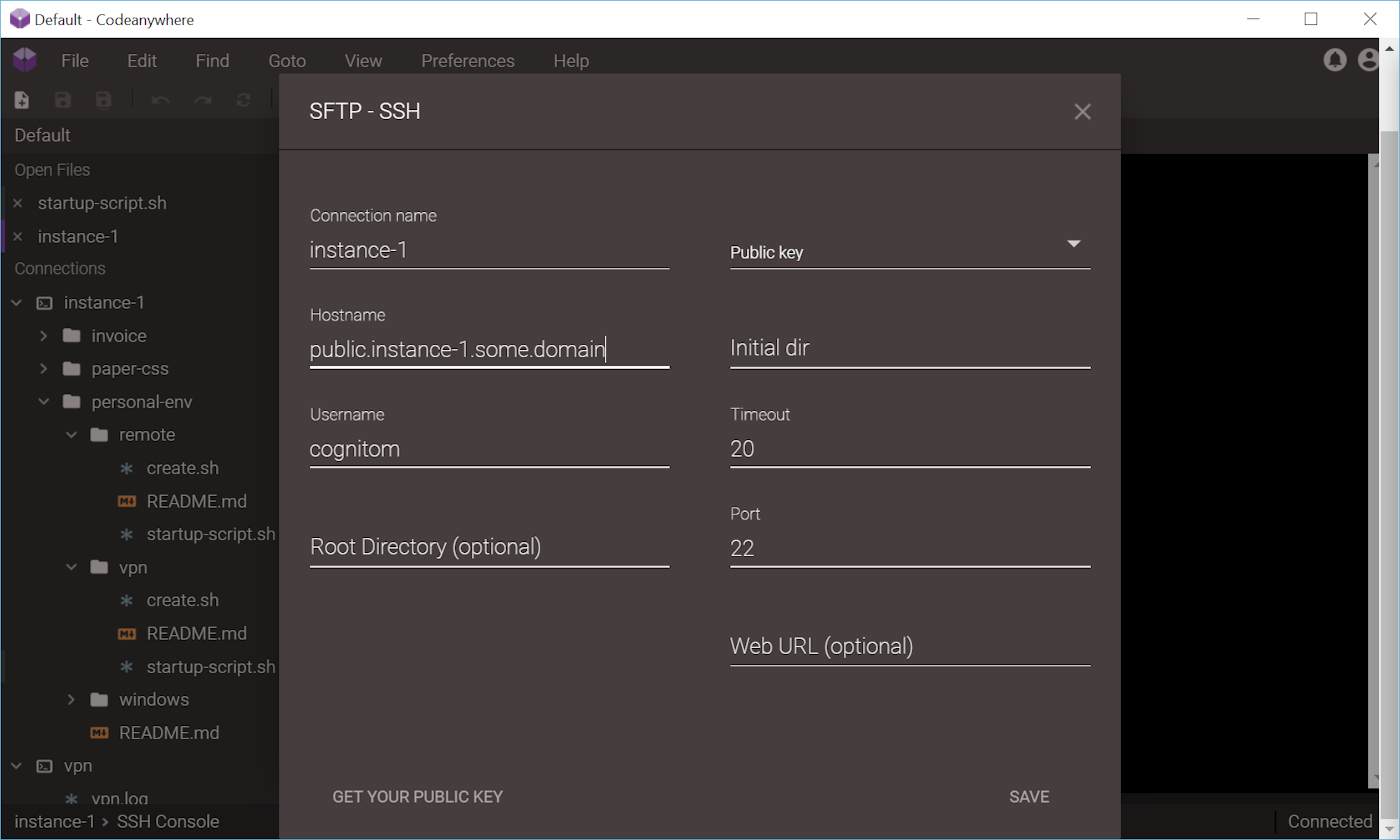This screenshot has height=840, width=1400.
Task: Open create.sh under vpn folder
Action: point(183,600)
